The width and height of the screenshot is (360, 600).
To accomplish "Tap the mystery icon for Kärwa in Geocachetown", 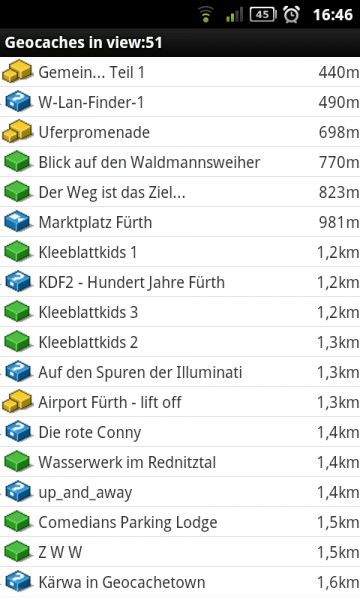I will (17, 582).
